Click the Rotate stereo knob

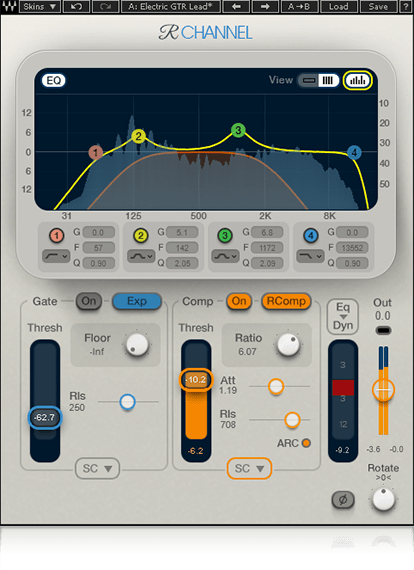pyautogui.click(x=383, y=499)
